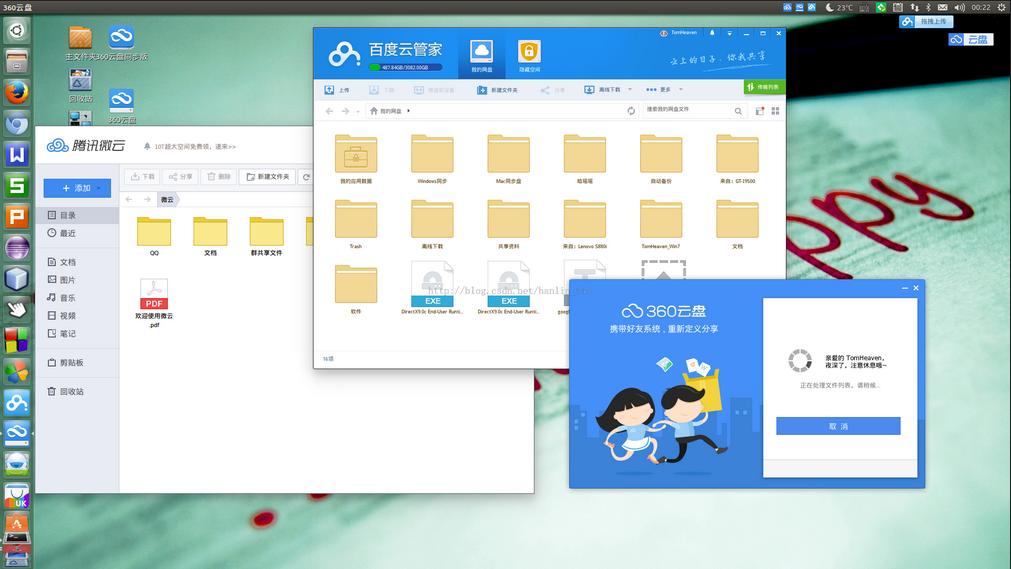Click 新建文件夹 in Baidu Cloud toolbar
The height and width of the screenshot is (569, 1011).
(497, 90)
